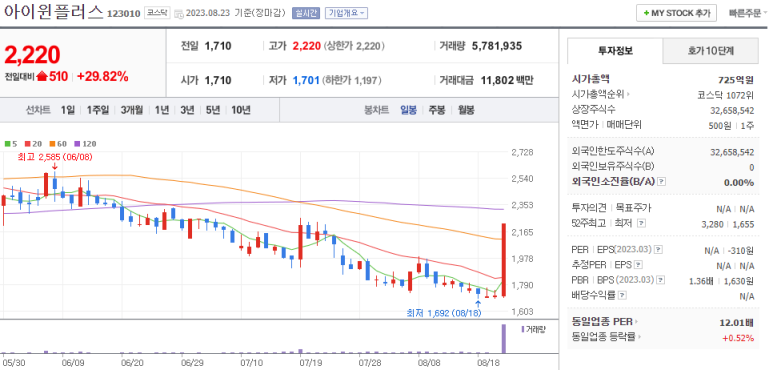Select the 3년 line chart period

tap(187, 110)
